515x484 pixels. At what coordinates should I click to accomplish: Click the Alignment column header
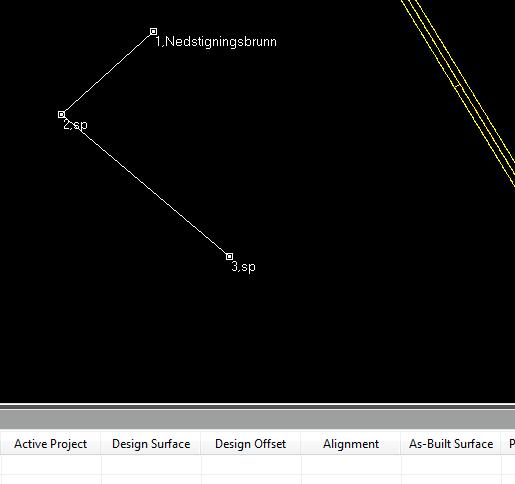pyautogui.click(x=351, y=444)
